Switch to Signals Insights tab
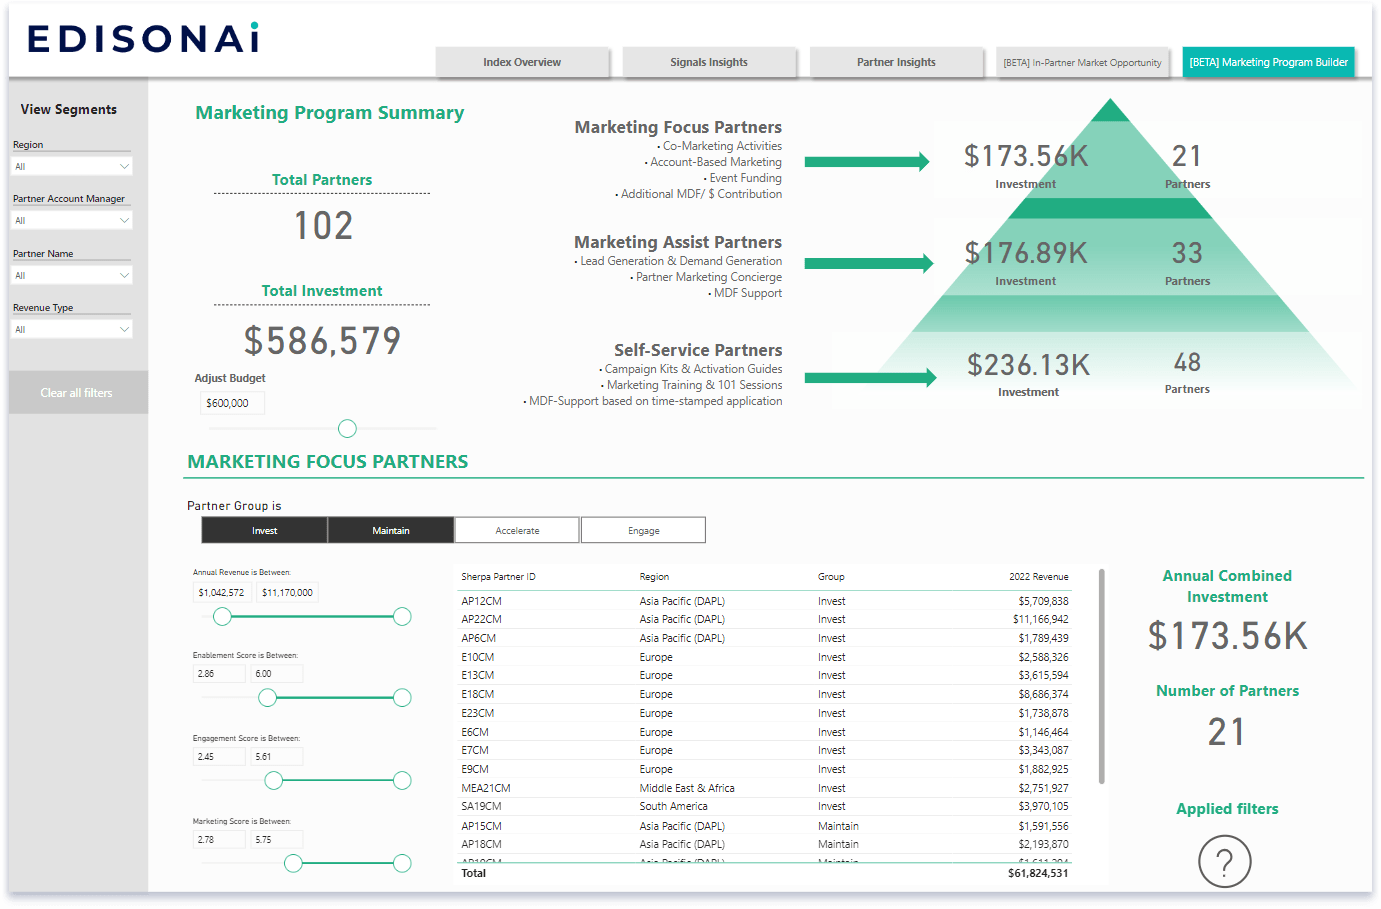 709,62
